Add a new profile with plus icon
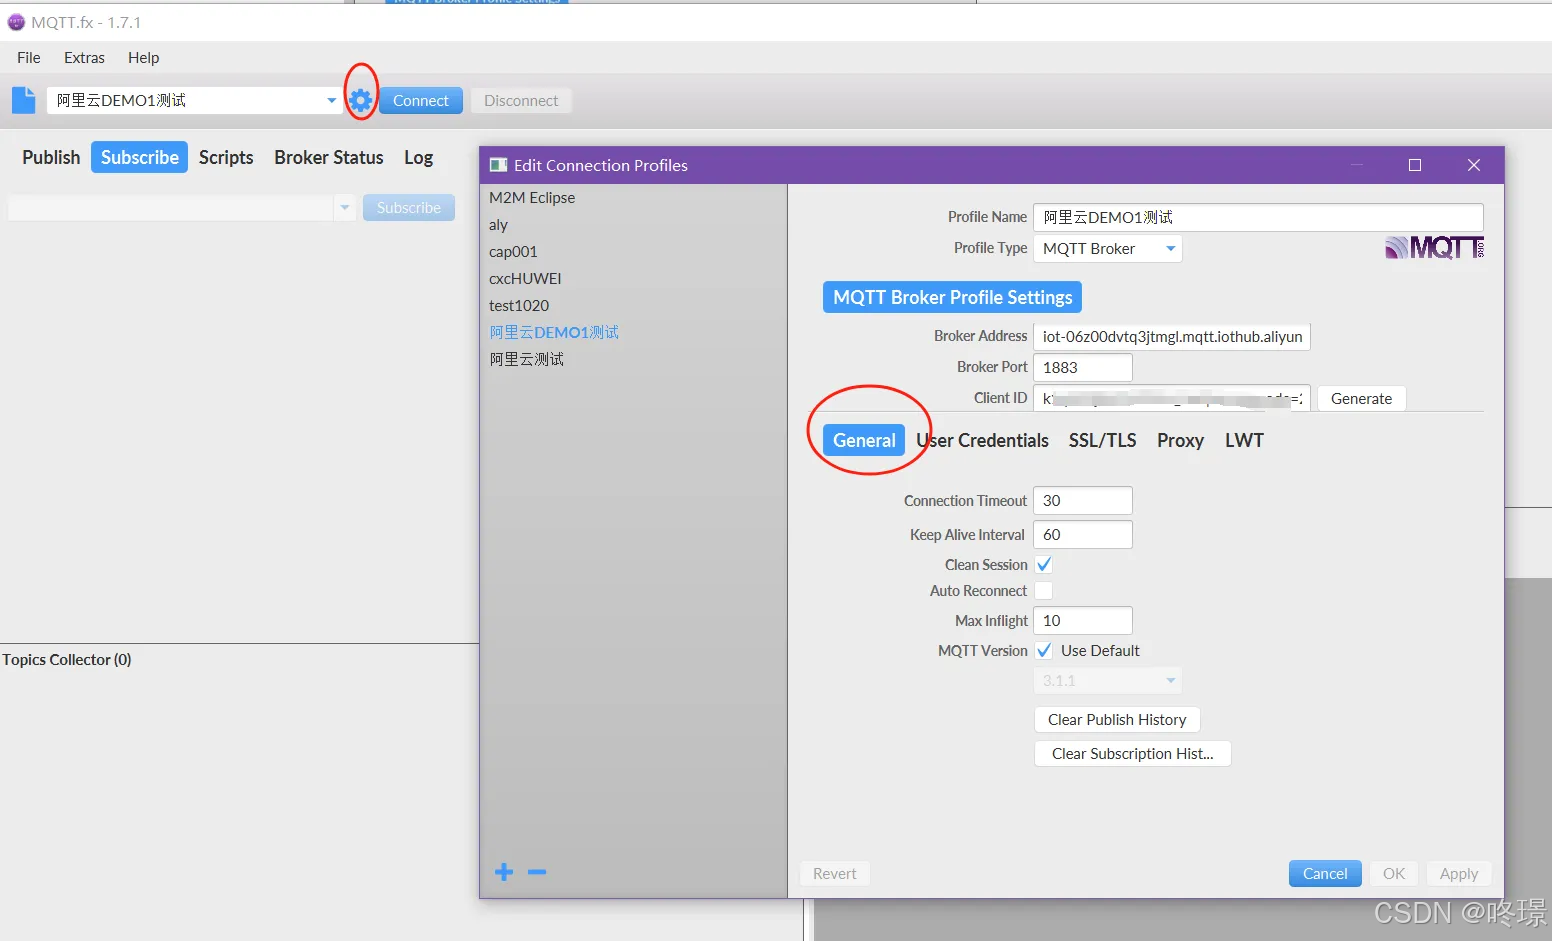The height and width of the screenshot is (941, 1552). point(504,872)
